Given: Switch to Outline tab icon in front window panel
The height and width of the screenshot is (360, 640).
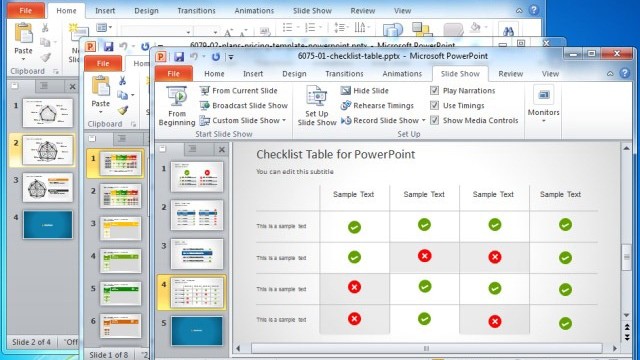Looking at the screenshot, I should click(192, 149).
